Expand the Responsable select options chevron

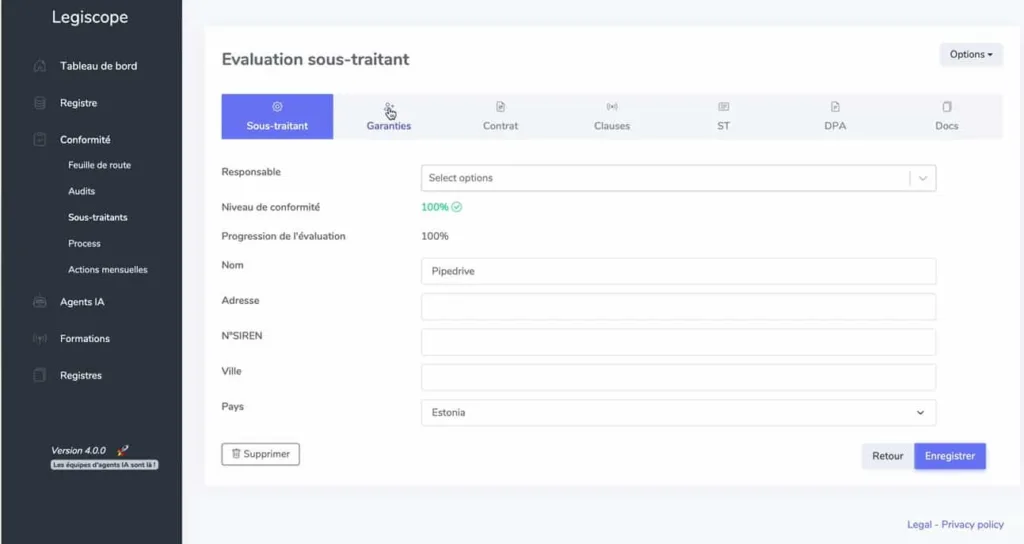tap(923, 178)
